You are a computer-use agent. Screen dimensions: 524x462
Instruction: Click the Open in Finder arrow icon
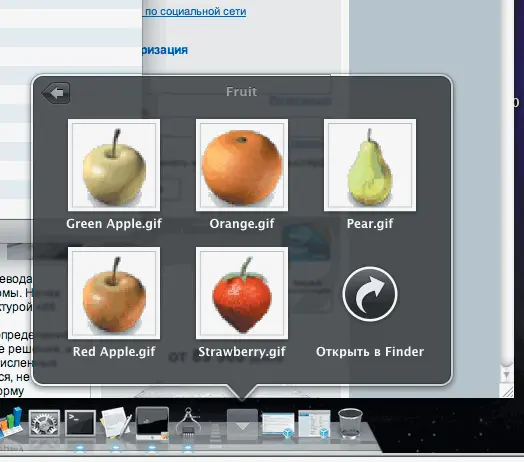point(370,294)
